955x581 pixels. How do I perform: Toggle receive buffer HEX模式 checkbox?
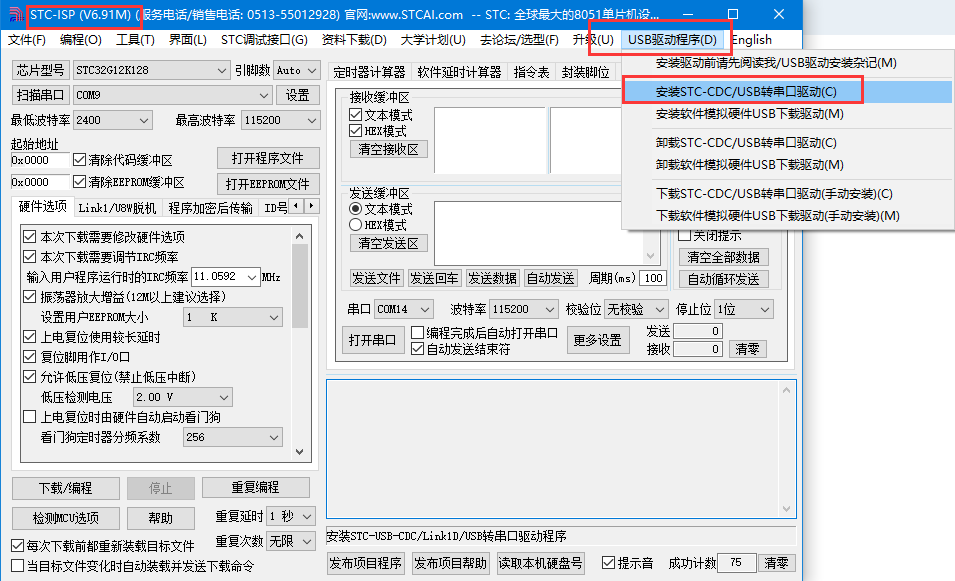(356, 131)
